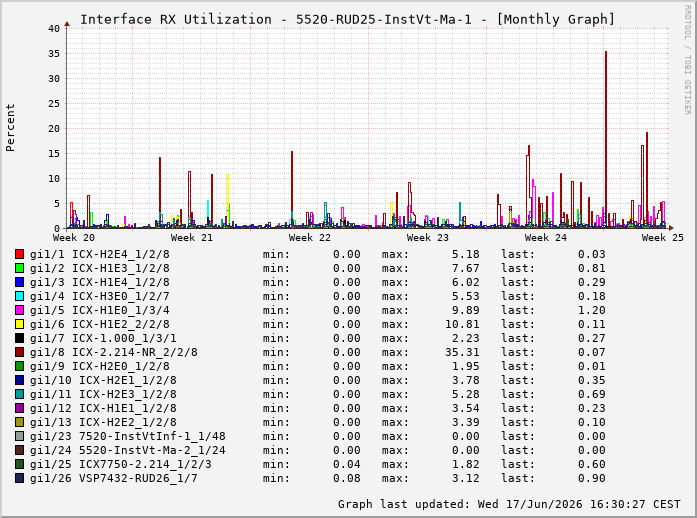Viewport: 697px width, 518px height.
Task: Click the y-axis value 20
Action: pyautogui.click(x=54, y=128)
